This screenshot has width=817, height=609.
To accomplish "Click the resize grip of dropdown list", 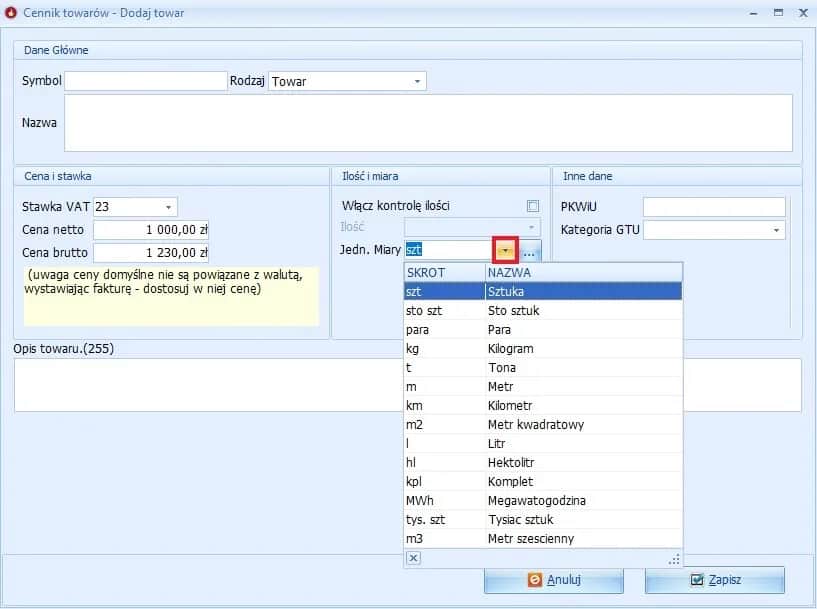I will (x=674, y=559).
